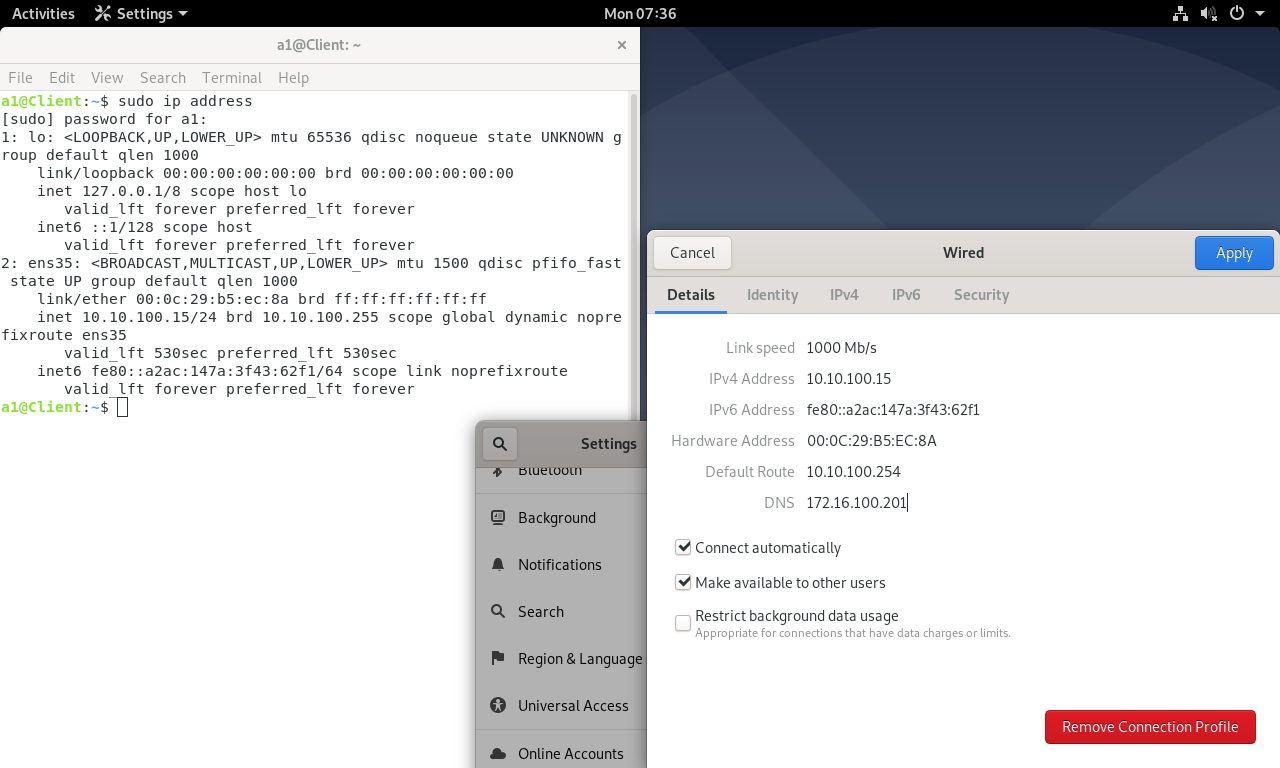Switch to the Security tab
Viewport: 1280px width, 768px height.
[981, 295]
